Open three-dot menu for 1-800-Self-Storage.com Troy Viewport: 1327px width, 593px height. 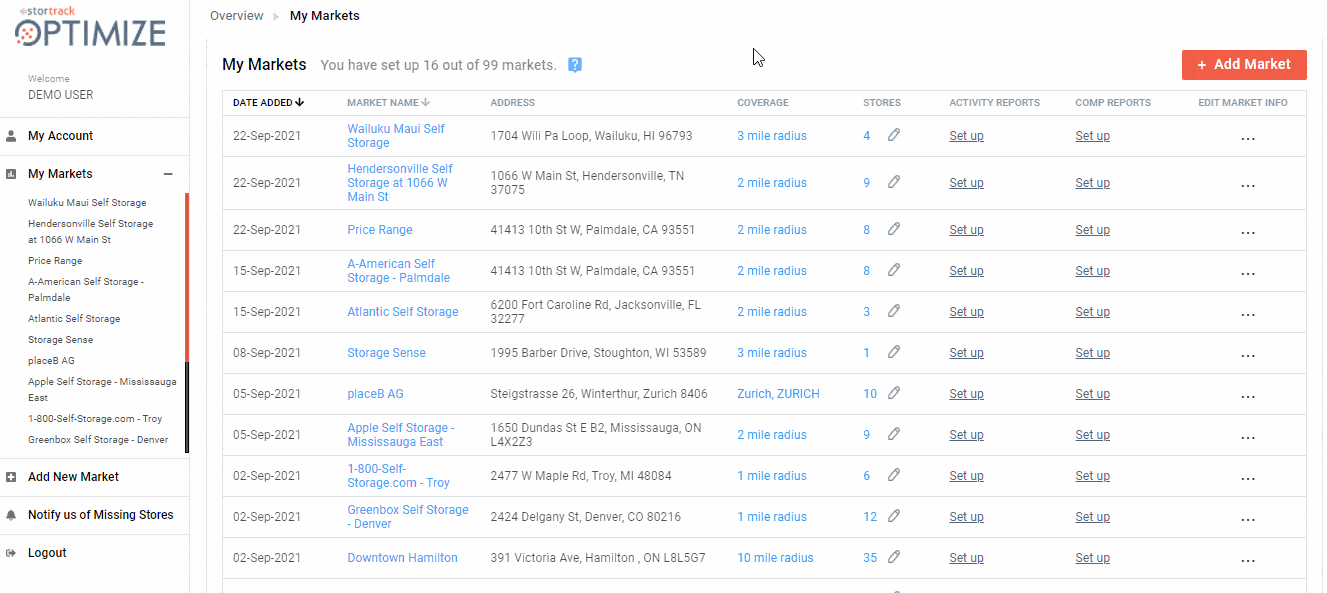click(x=1247, y=479)
